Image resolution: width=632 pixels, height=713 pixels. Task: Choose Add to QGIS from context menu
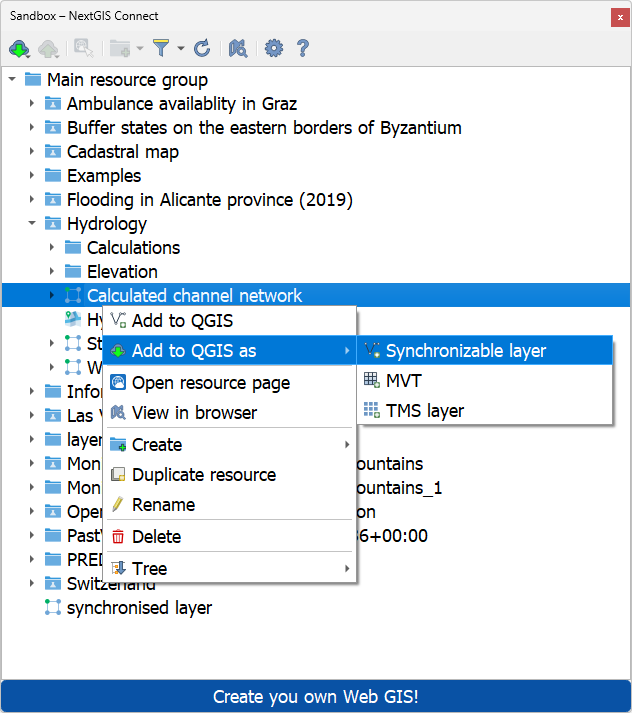click(229, 321)
